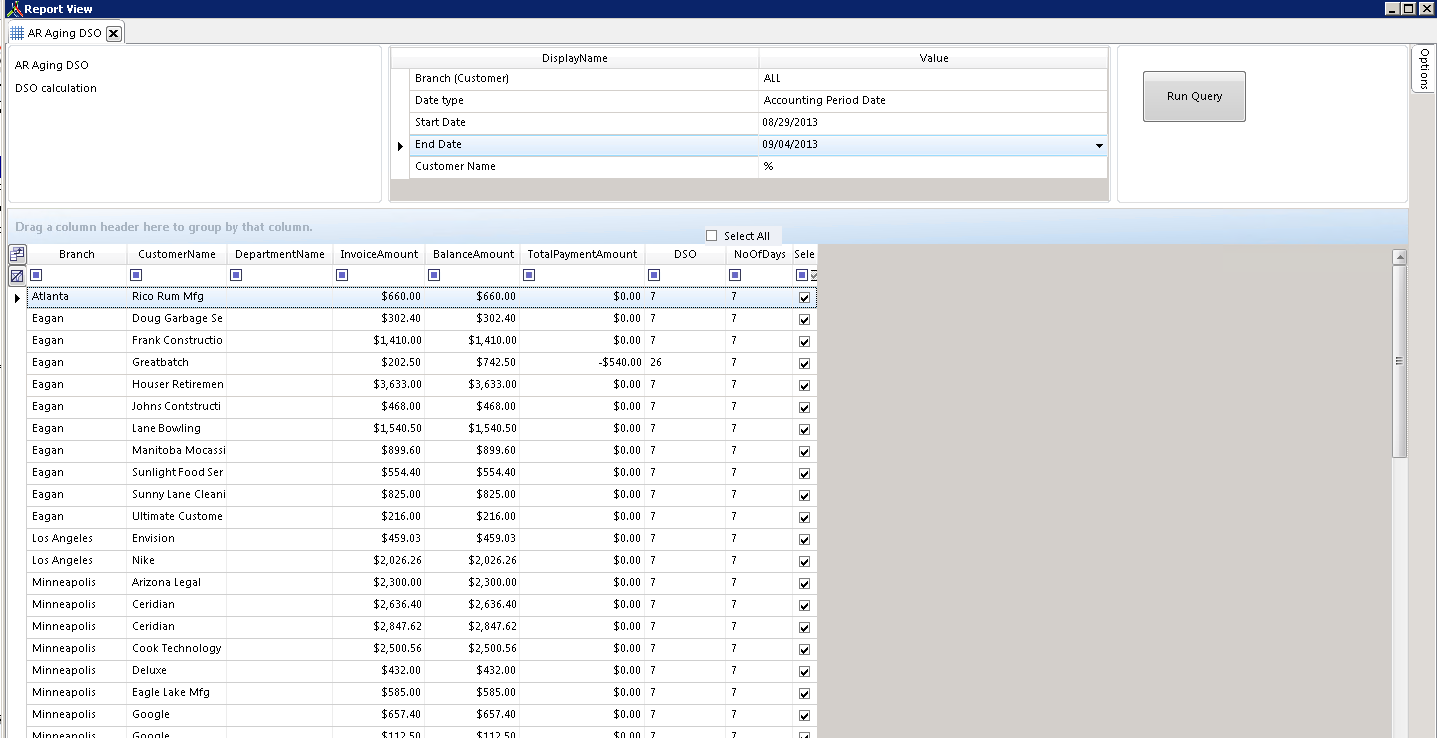This screenshot has height=738, width=1437.
Task: Open the CustomerName column filter operator icon
Action: [136, 275]
